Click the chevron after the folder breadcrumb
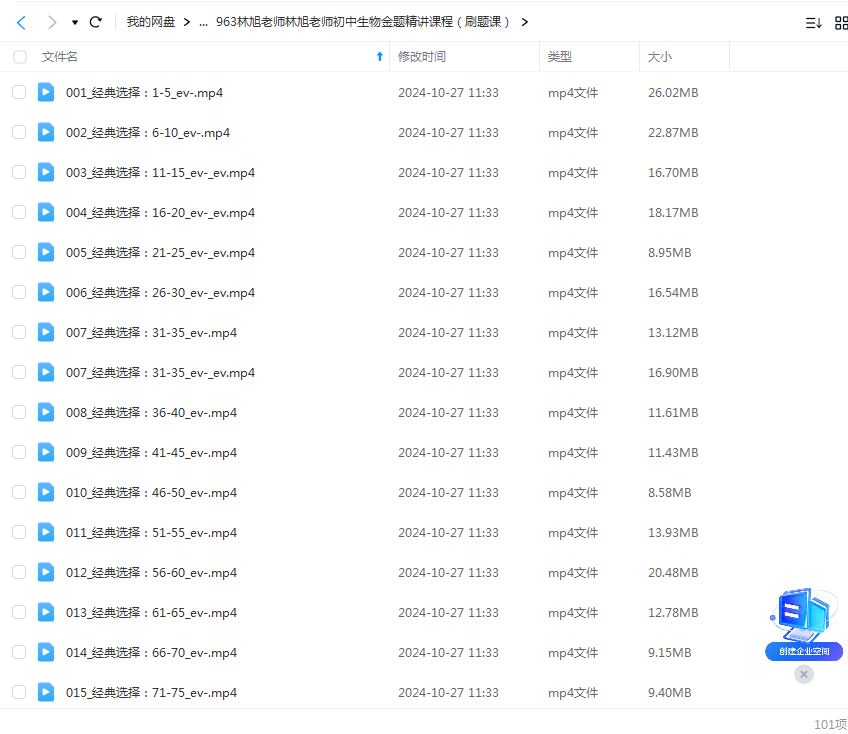Viewport: 848px width, 734px height. [525, 21]
